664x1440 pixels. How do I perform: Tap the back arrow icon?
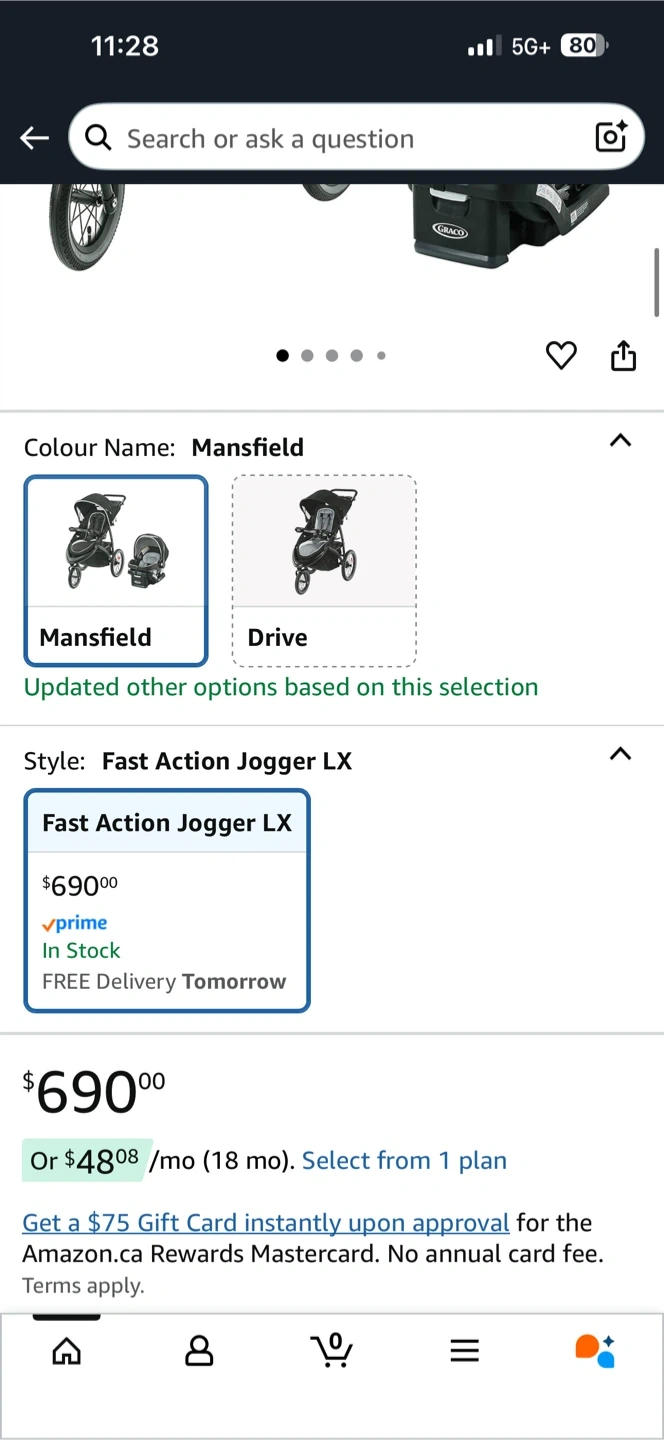click(35, 138)
